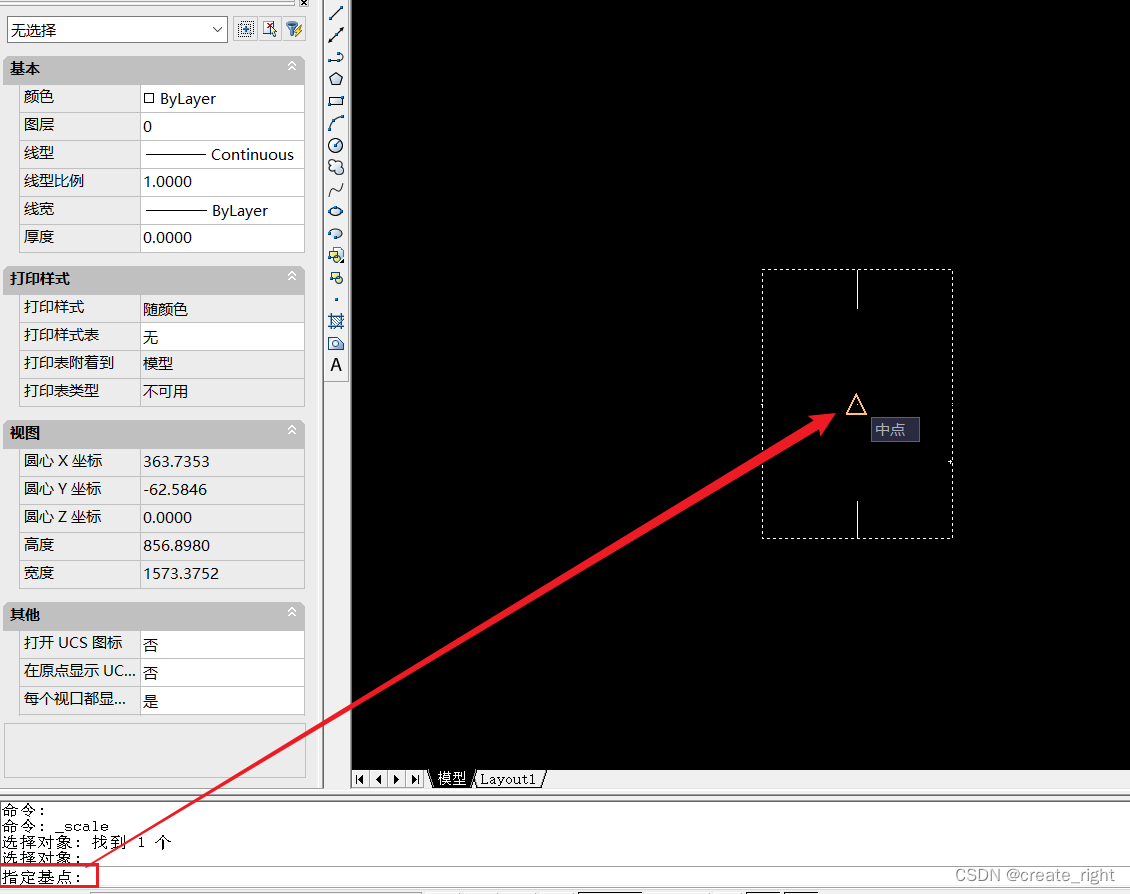Click the 线宽 ByLayer value
The image size is (1130, 894).
click(222, 210)
